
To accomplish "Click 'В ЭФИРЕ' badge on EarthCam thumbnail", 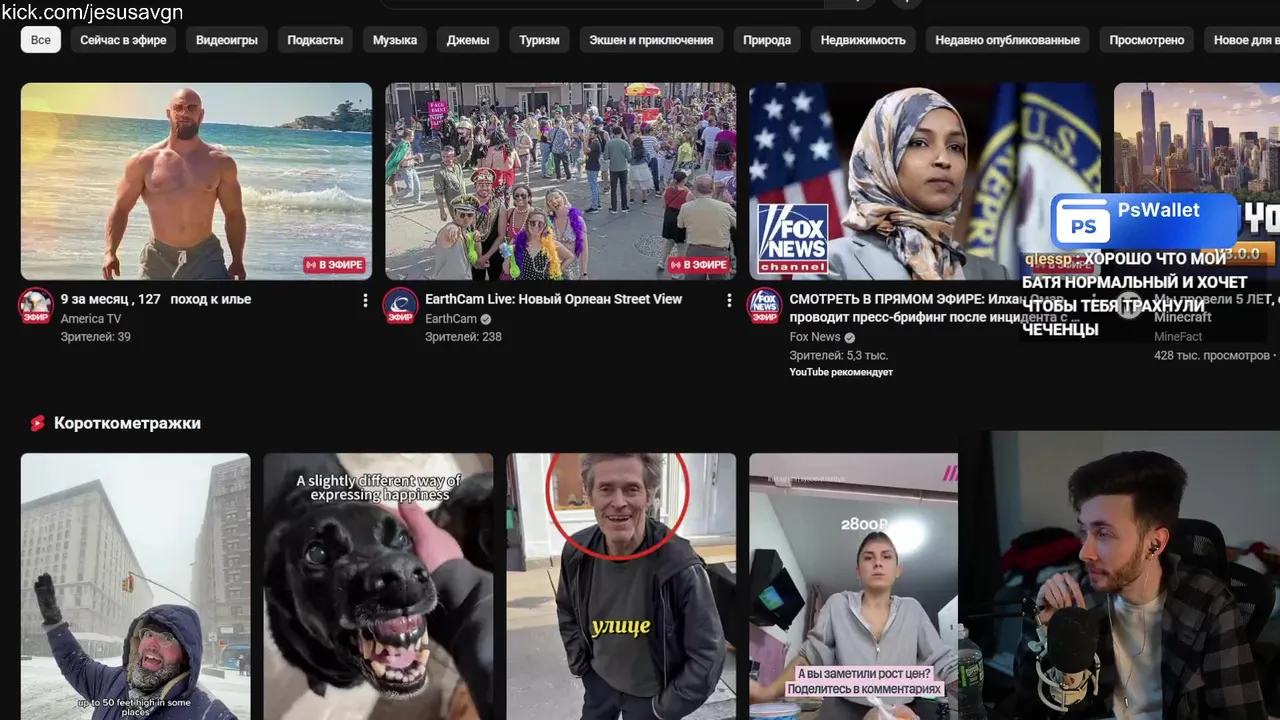I will coord(699,265).
